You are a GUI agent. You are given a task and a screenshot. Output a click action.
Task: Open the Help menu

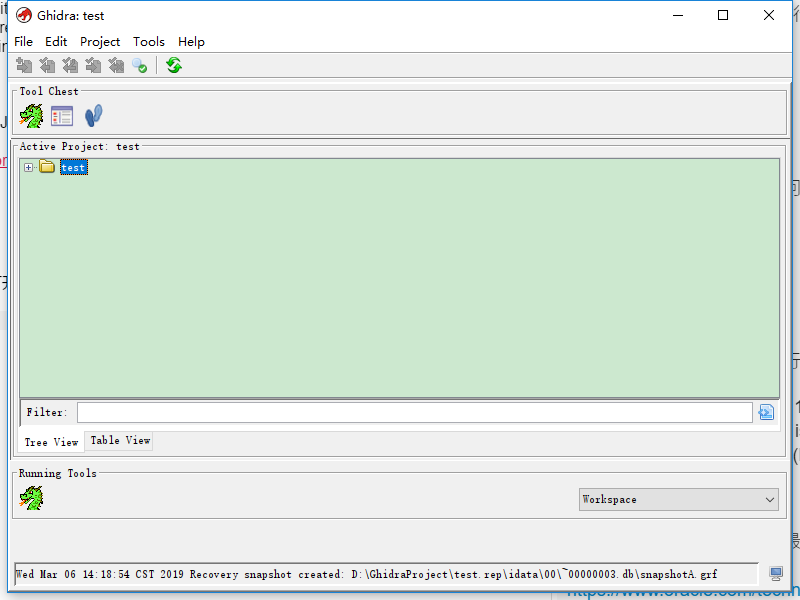191,41
